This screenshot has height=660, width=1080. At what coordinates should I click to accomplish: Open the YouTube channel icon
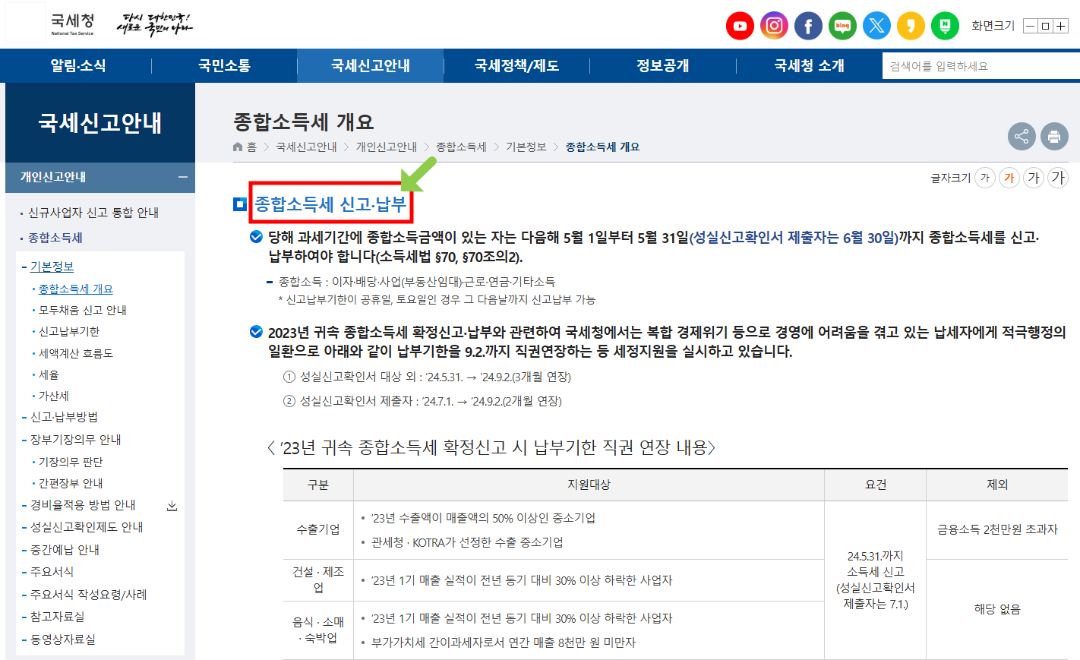coord(740,26)
